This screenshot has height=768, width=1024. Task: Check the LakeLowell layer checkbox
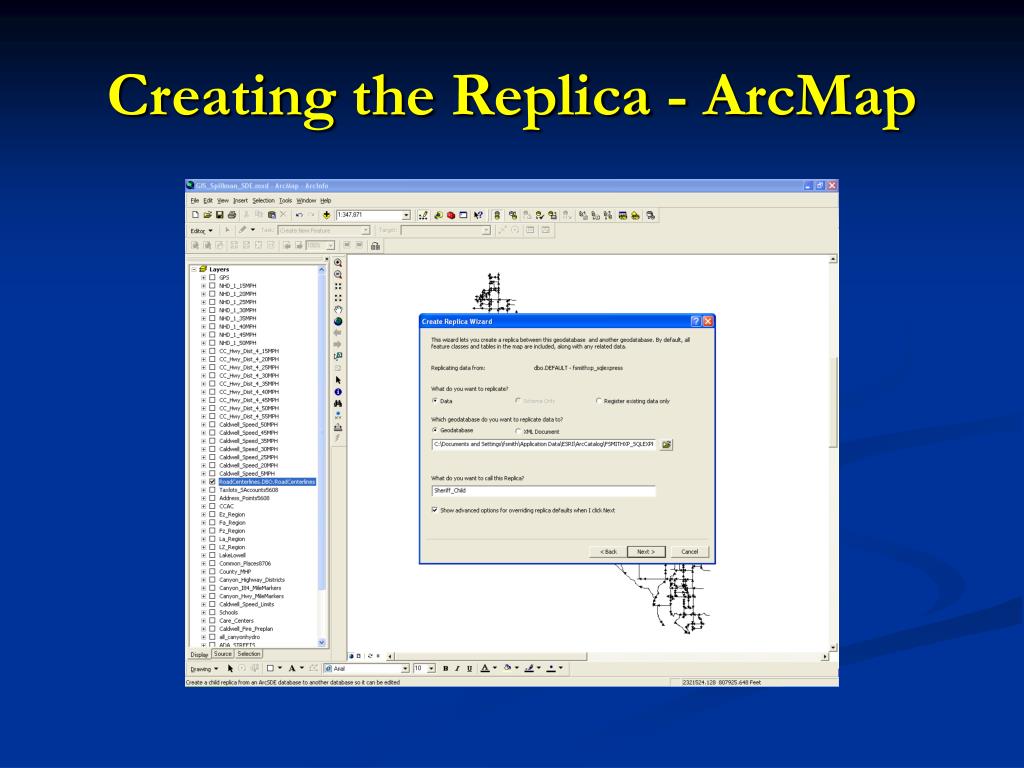pyautogui.click(x=212, y=555)
